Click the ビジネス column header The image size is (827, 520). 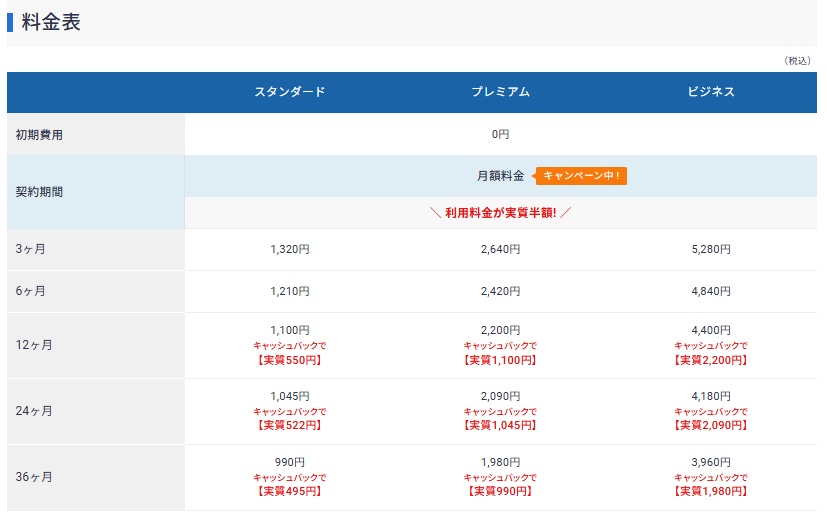[711, 92]
